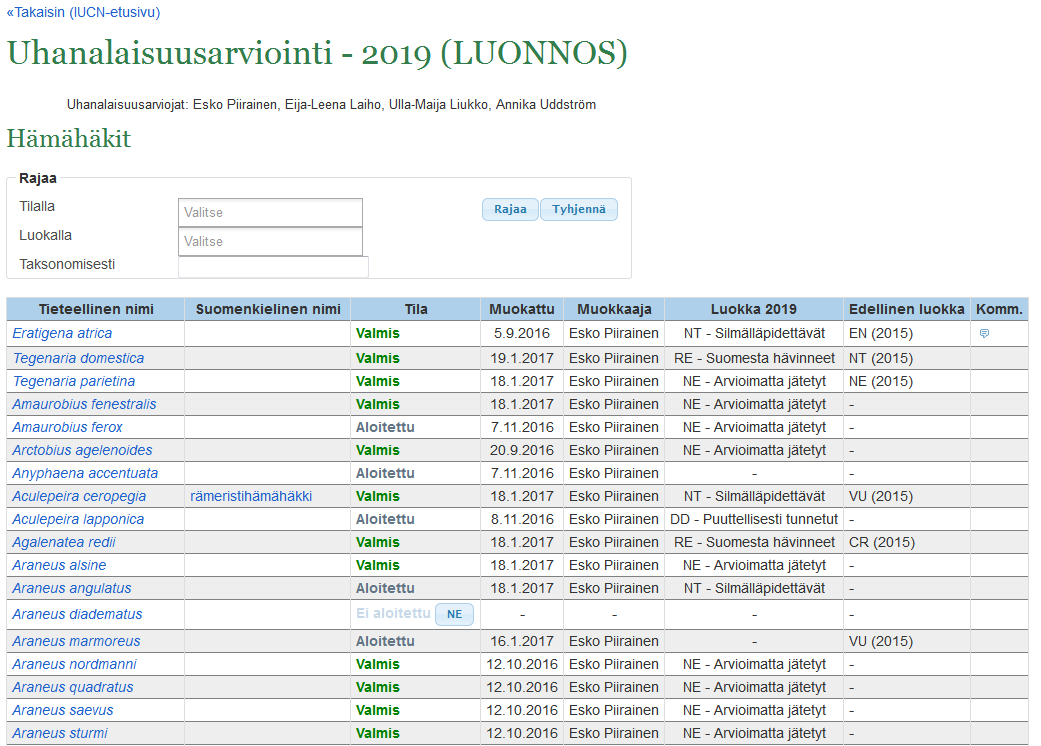Click the Luokka 2019 column header
This screenshot has width=1041, height=746.
pos(754,309)
